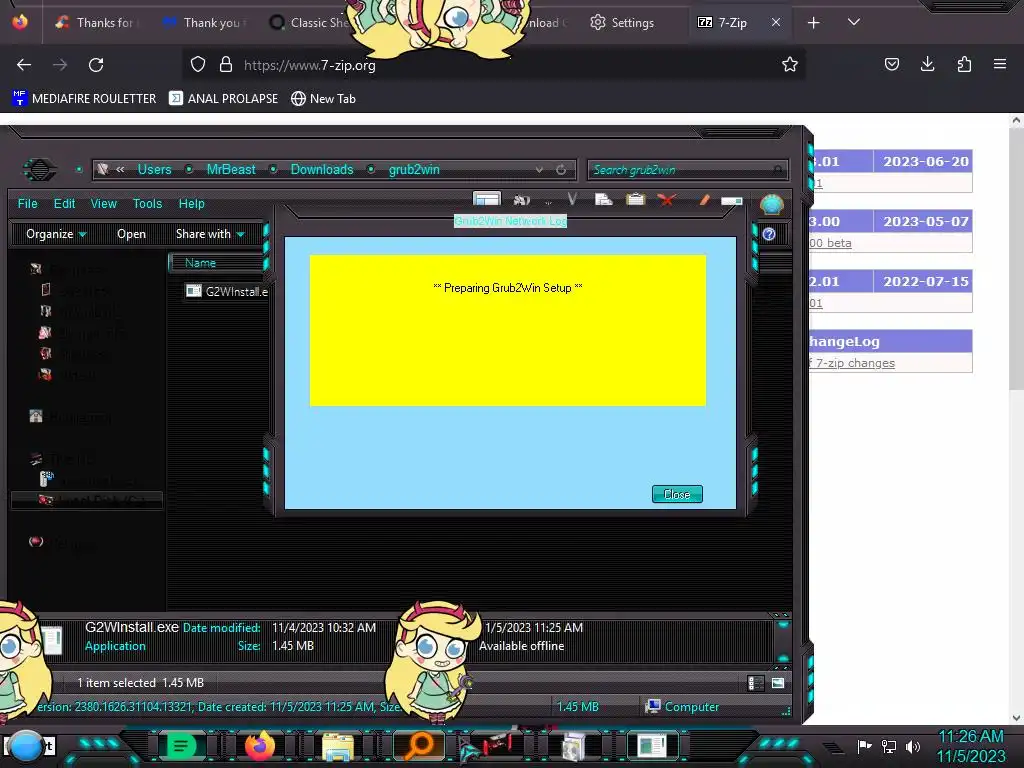Open a new Firefox tab
Screen dimensions: 1024x768
pos(813,23)
